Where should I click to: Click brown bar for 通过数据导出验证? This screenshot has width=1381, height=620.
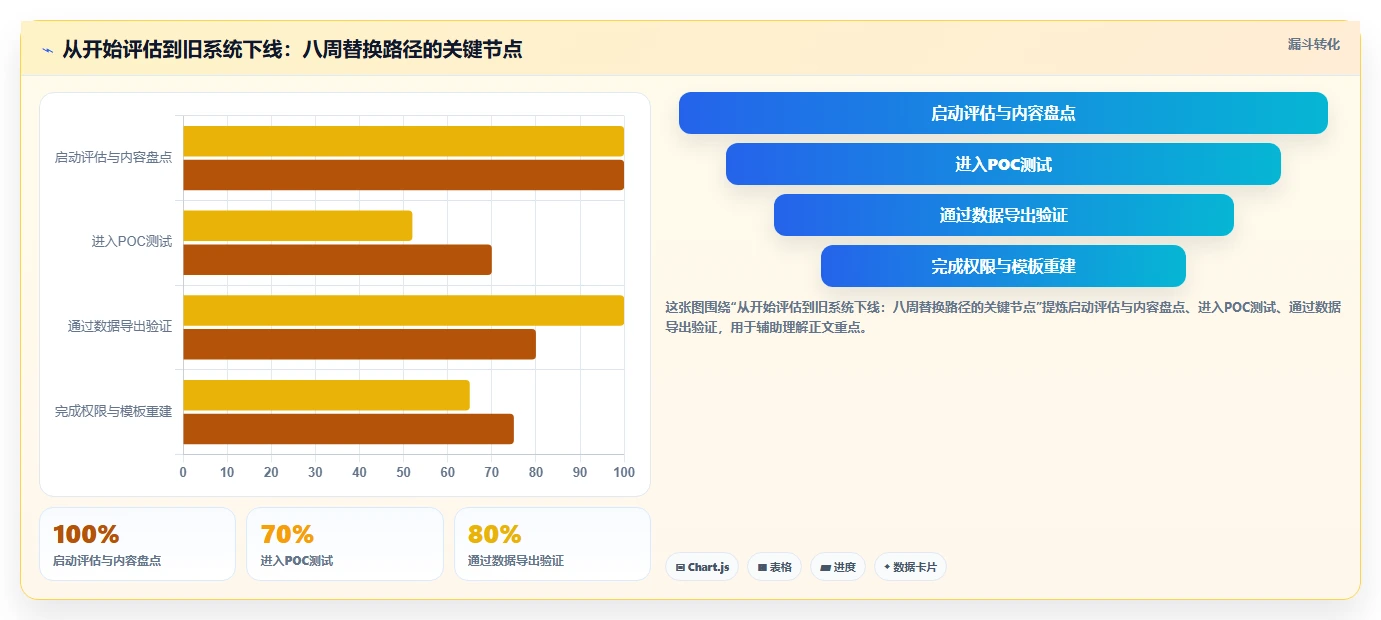coord(359,344)
